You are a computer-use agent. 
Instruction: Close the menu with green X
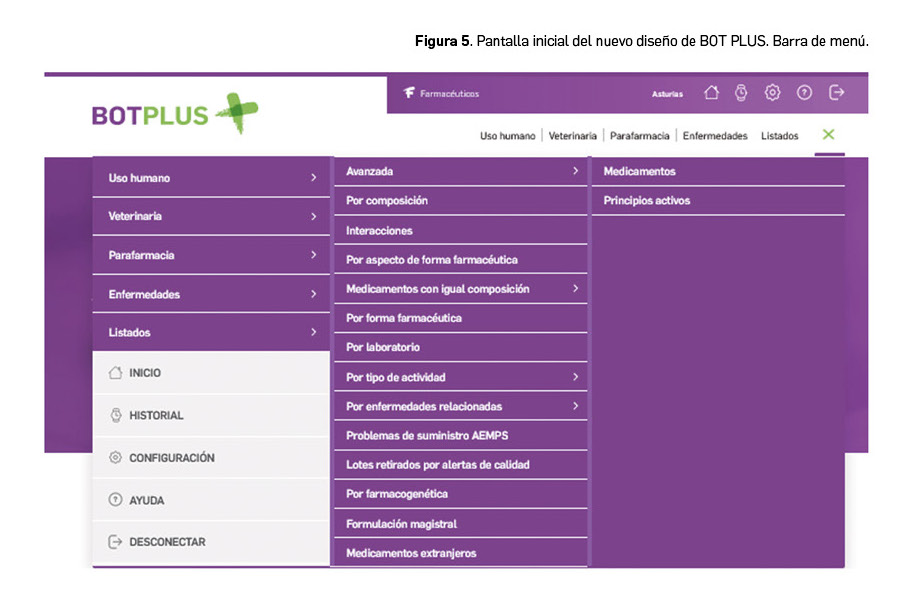pos(829,135)
